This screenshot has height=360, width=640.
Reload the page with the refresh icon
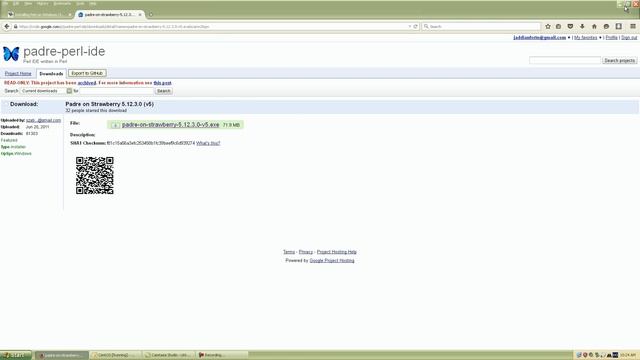(416, 26)
